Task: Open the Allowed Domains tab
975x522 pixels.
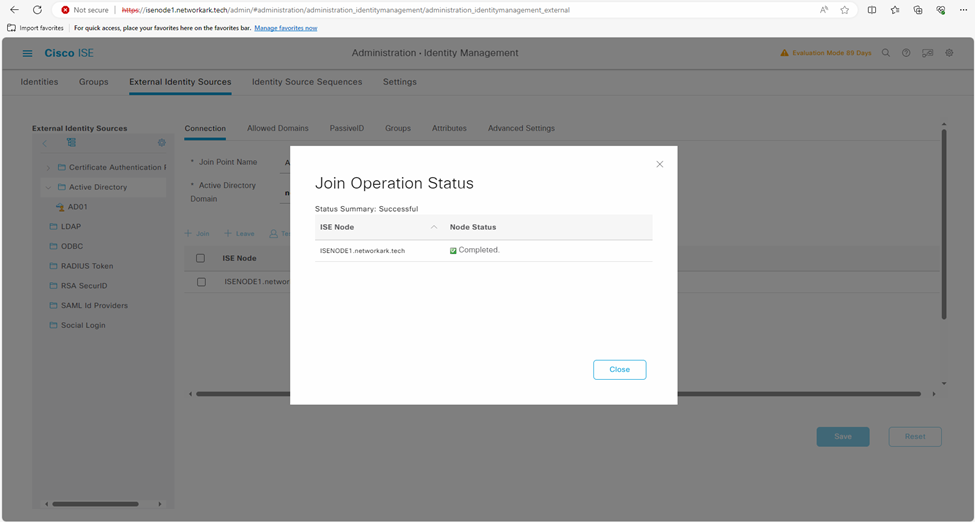Action: [277, 128]
